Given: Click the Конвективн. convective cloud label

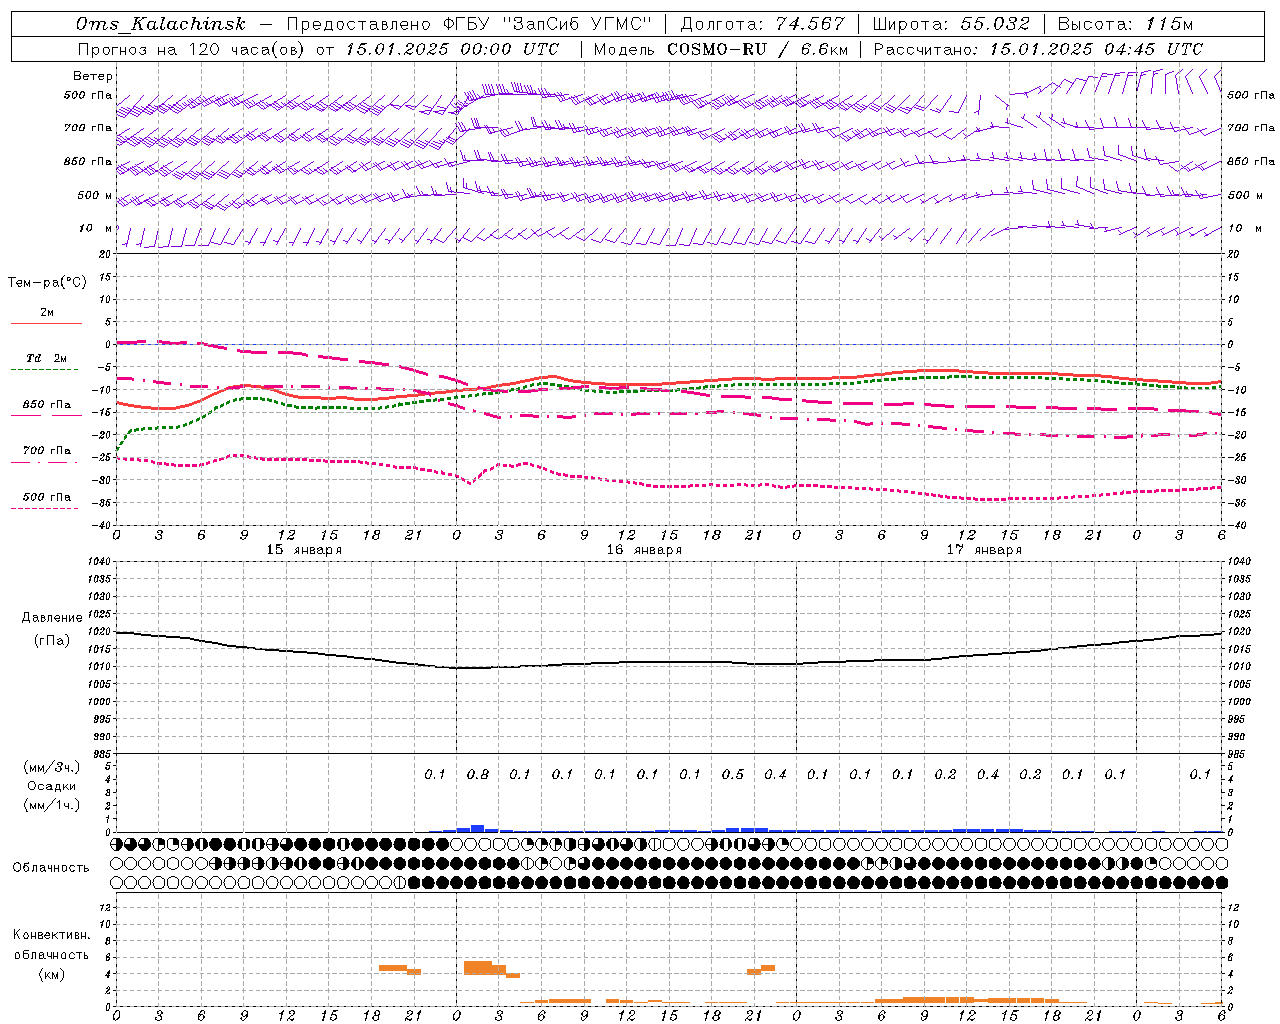Looking at the screenshot, I should coord(52,935).
